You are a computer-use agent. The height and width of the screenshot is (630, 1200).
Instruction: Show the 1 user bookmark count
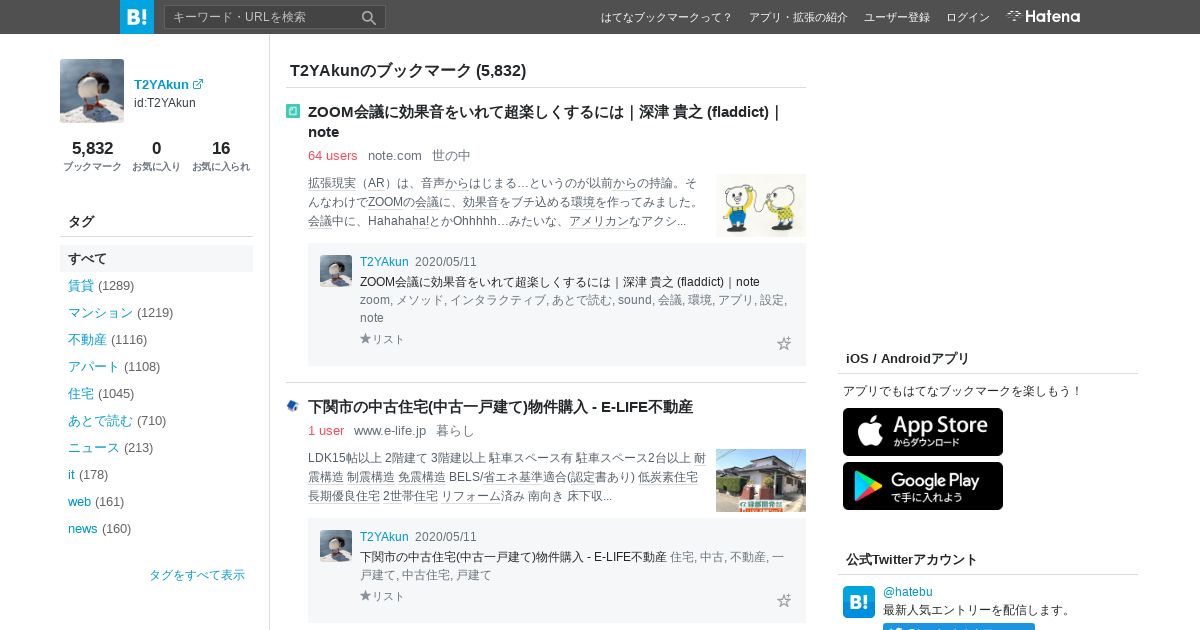pyautogui.click(x=326, y=430)
